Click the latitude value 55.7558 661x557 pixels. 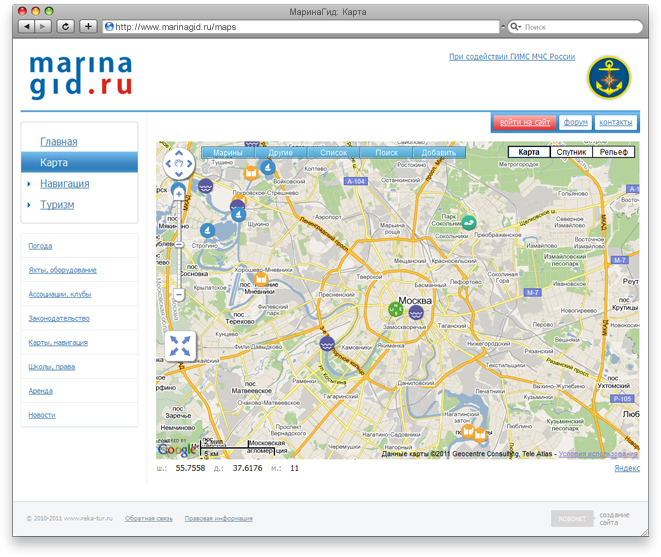(190, 468)
